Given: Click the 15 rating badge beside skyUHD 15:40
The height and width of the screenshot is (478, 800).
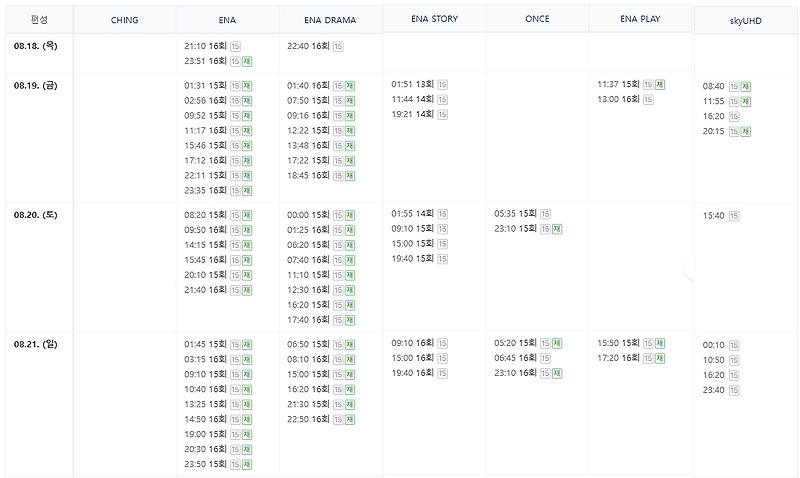Looking at the screenshot, I should pyautogui.click(x=734, y=216).
